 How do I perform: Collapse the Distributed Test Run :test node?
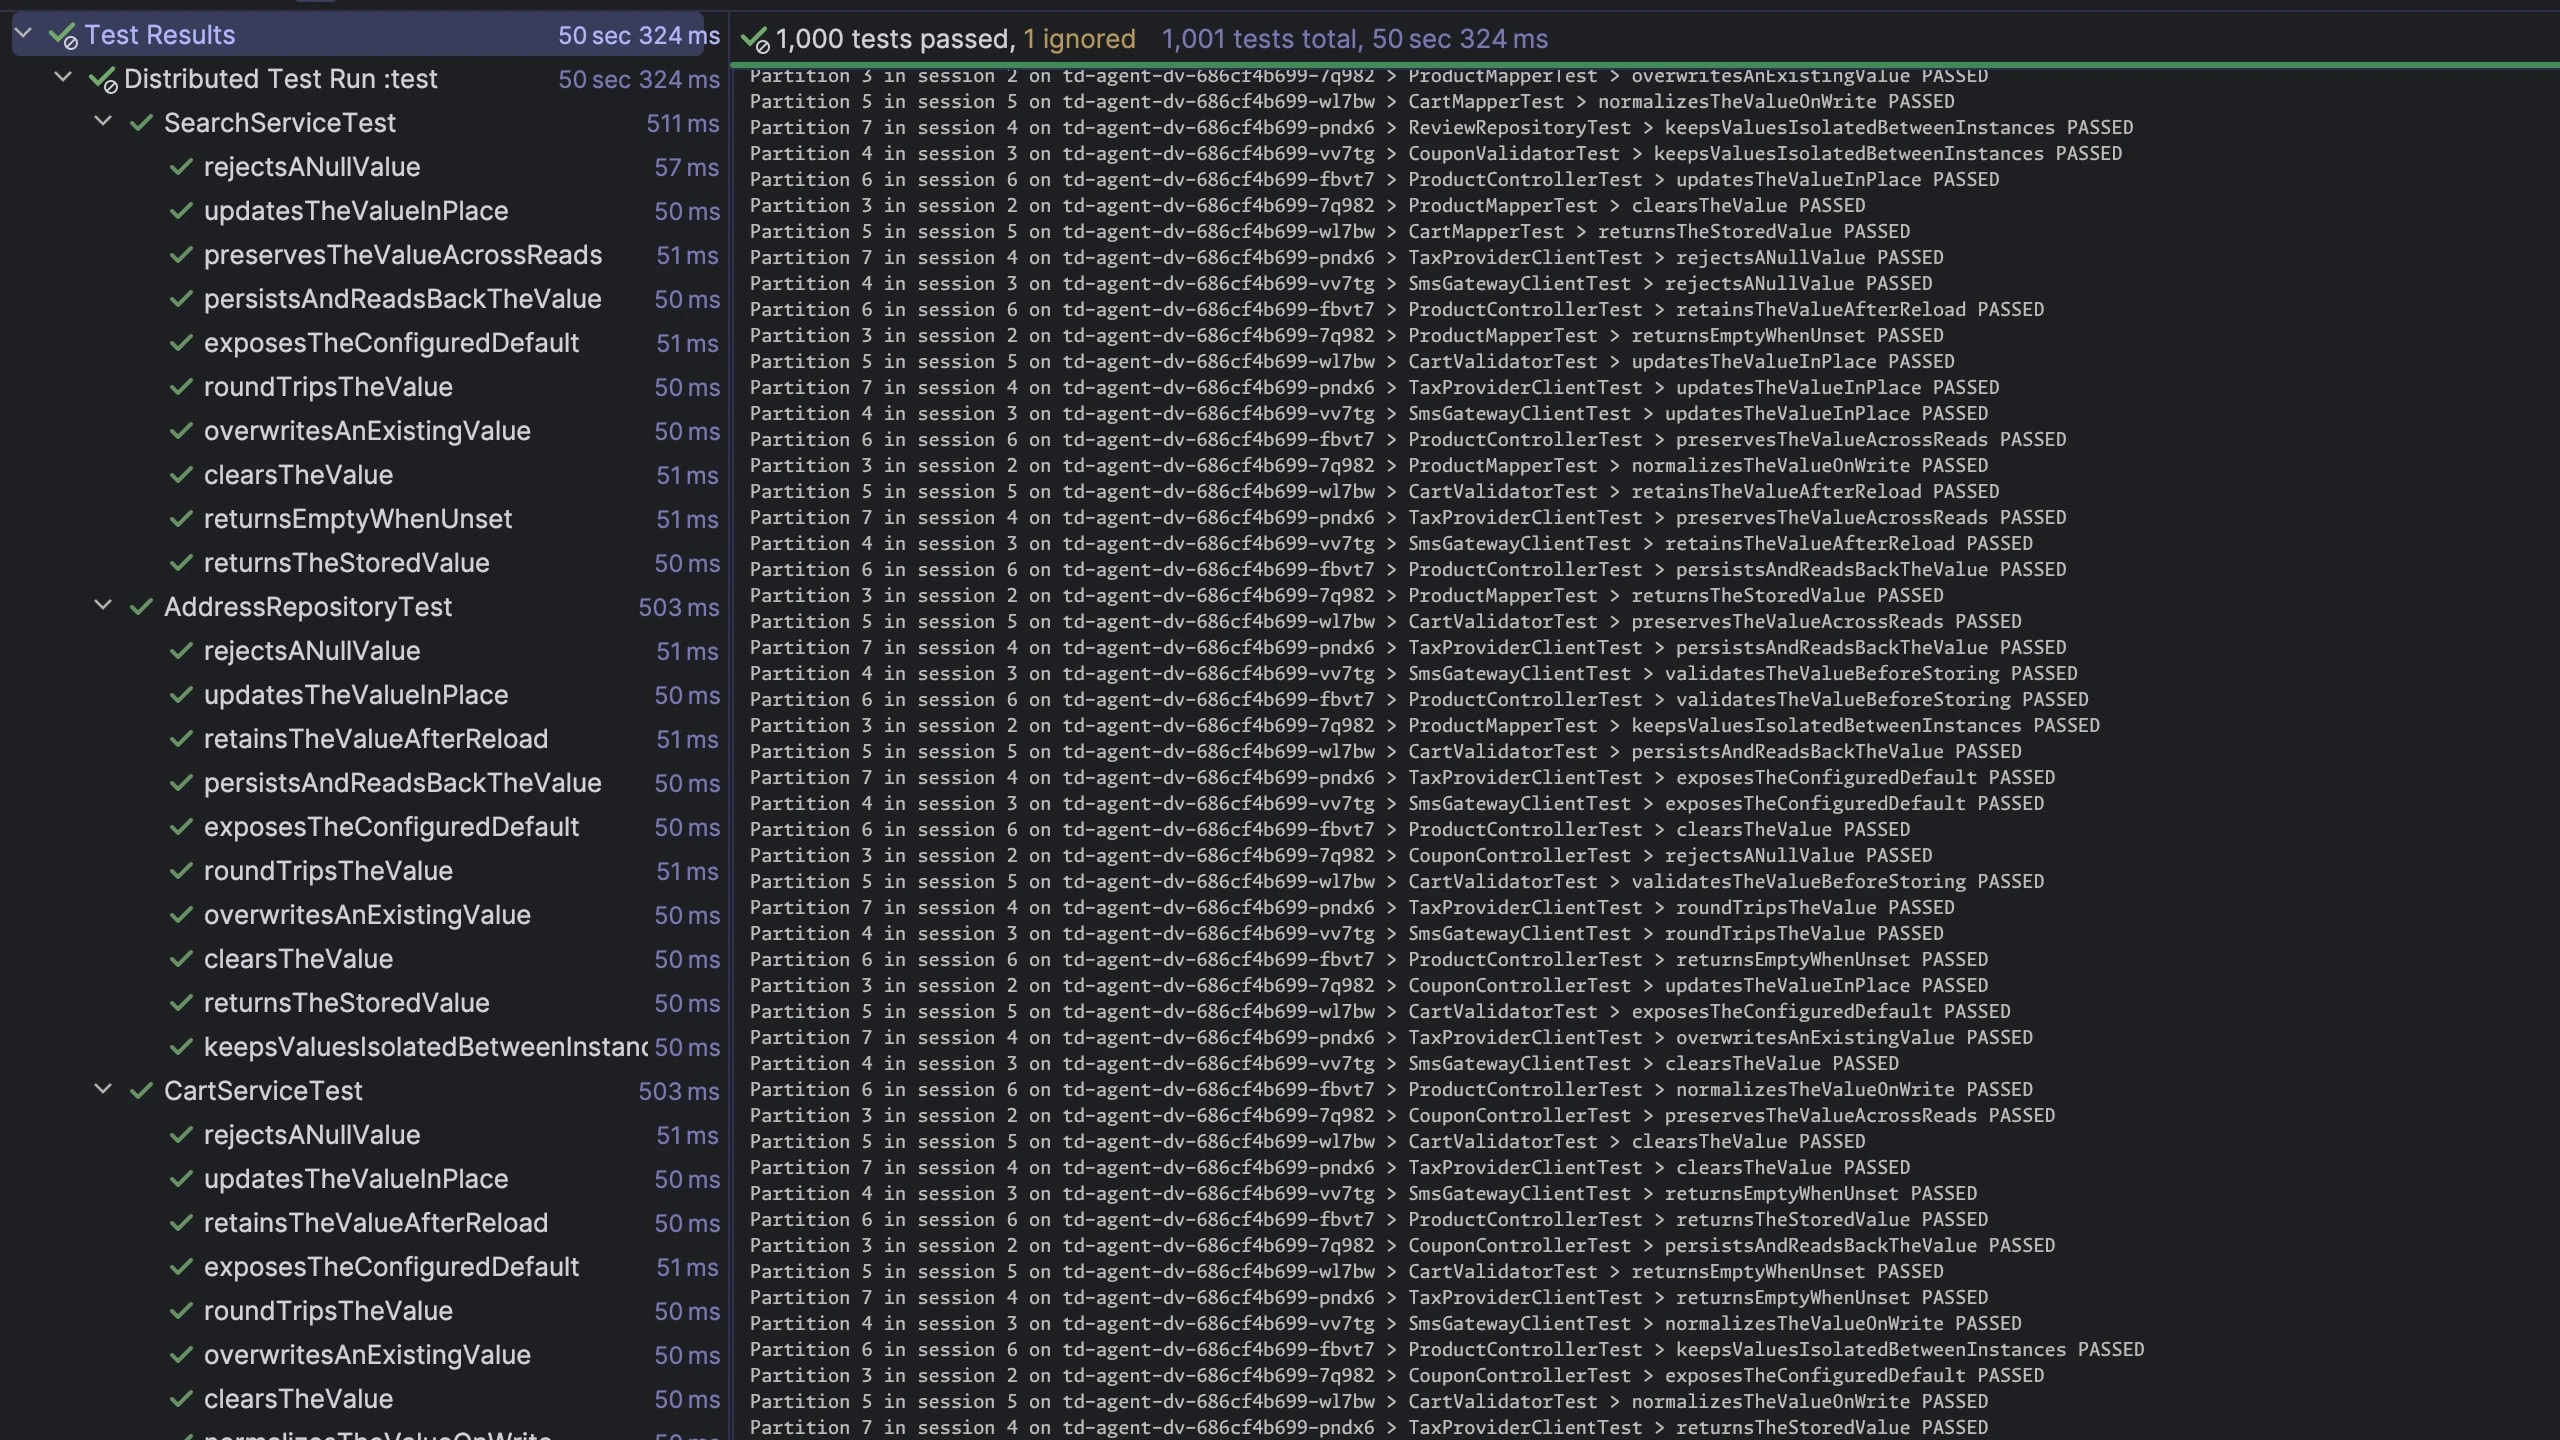63,78
